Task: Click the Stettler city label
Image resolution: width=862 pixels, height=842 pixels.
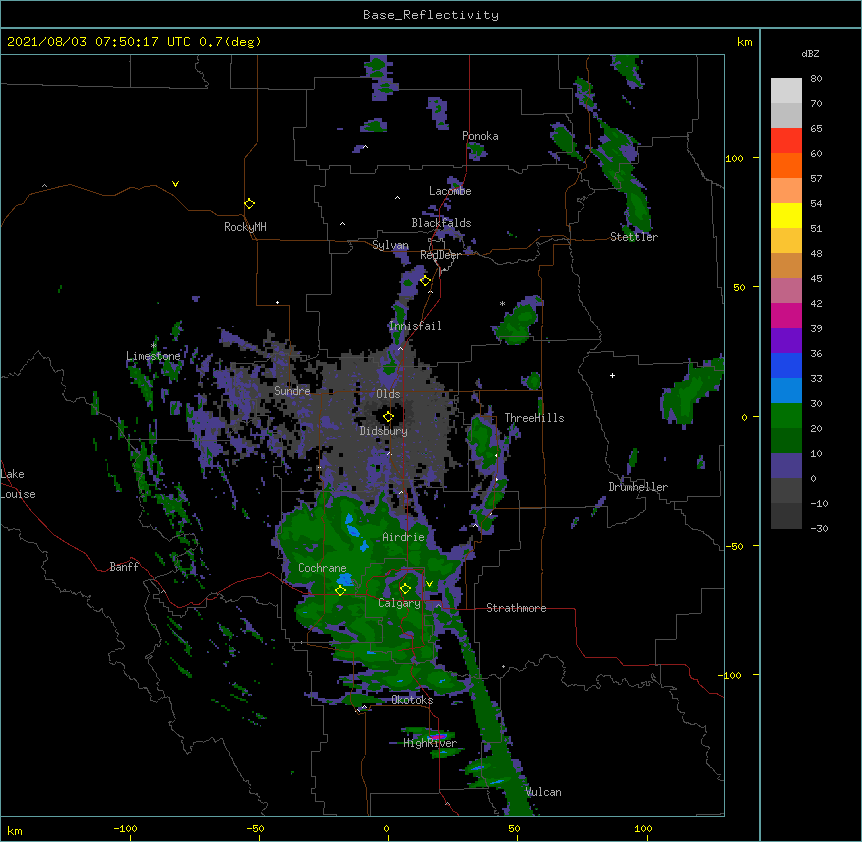Action: pos(634,237)
